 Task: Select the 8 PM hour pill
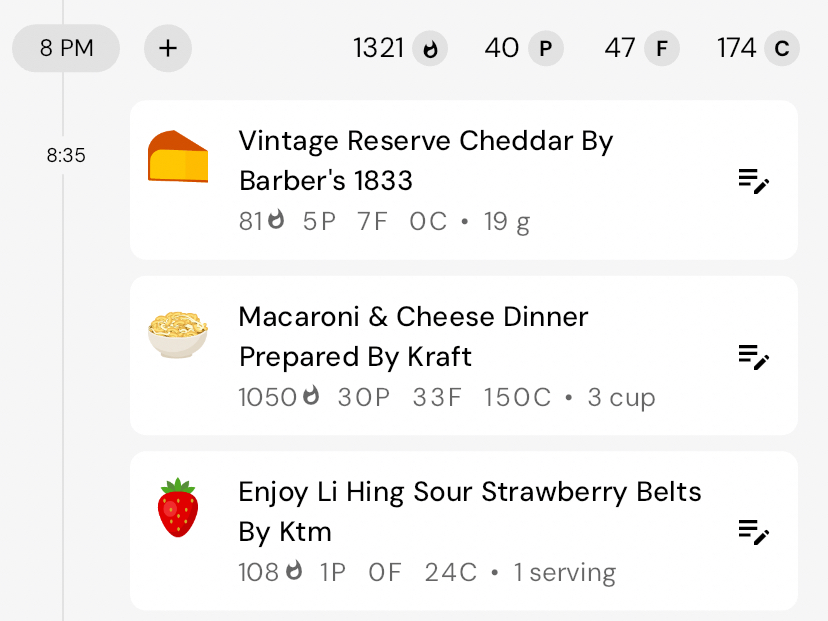(66, 48)
